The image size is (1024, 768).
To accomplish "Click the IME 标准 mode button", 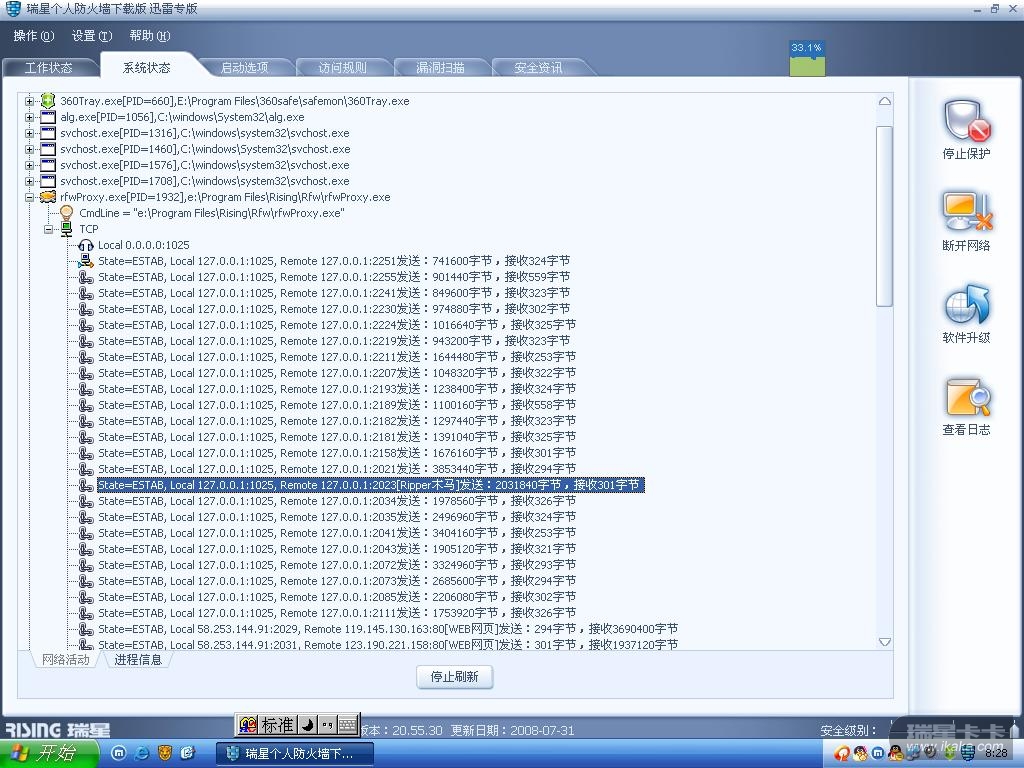I will point(277,724).
